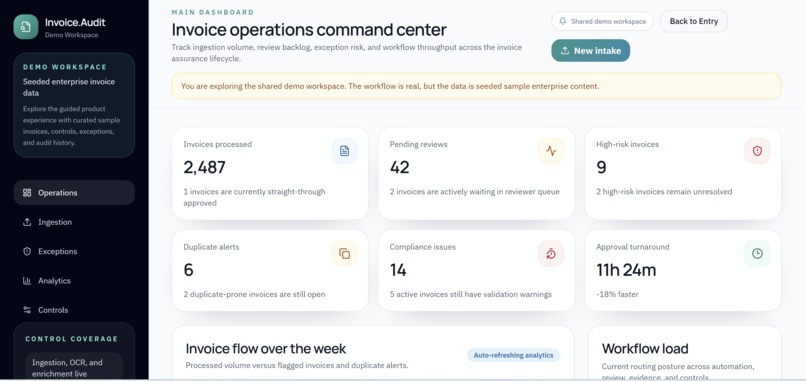This screenshot has height=381, width=806.
Task: Switch to the Analytics view
Action: [x=74, y=281]
